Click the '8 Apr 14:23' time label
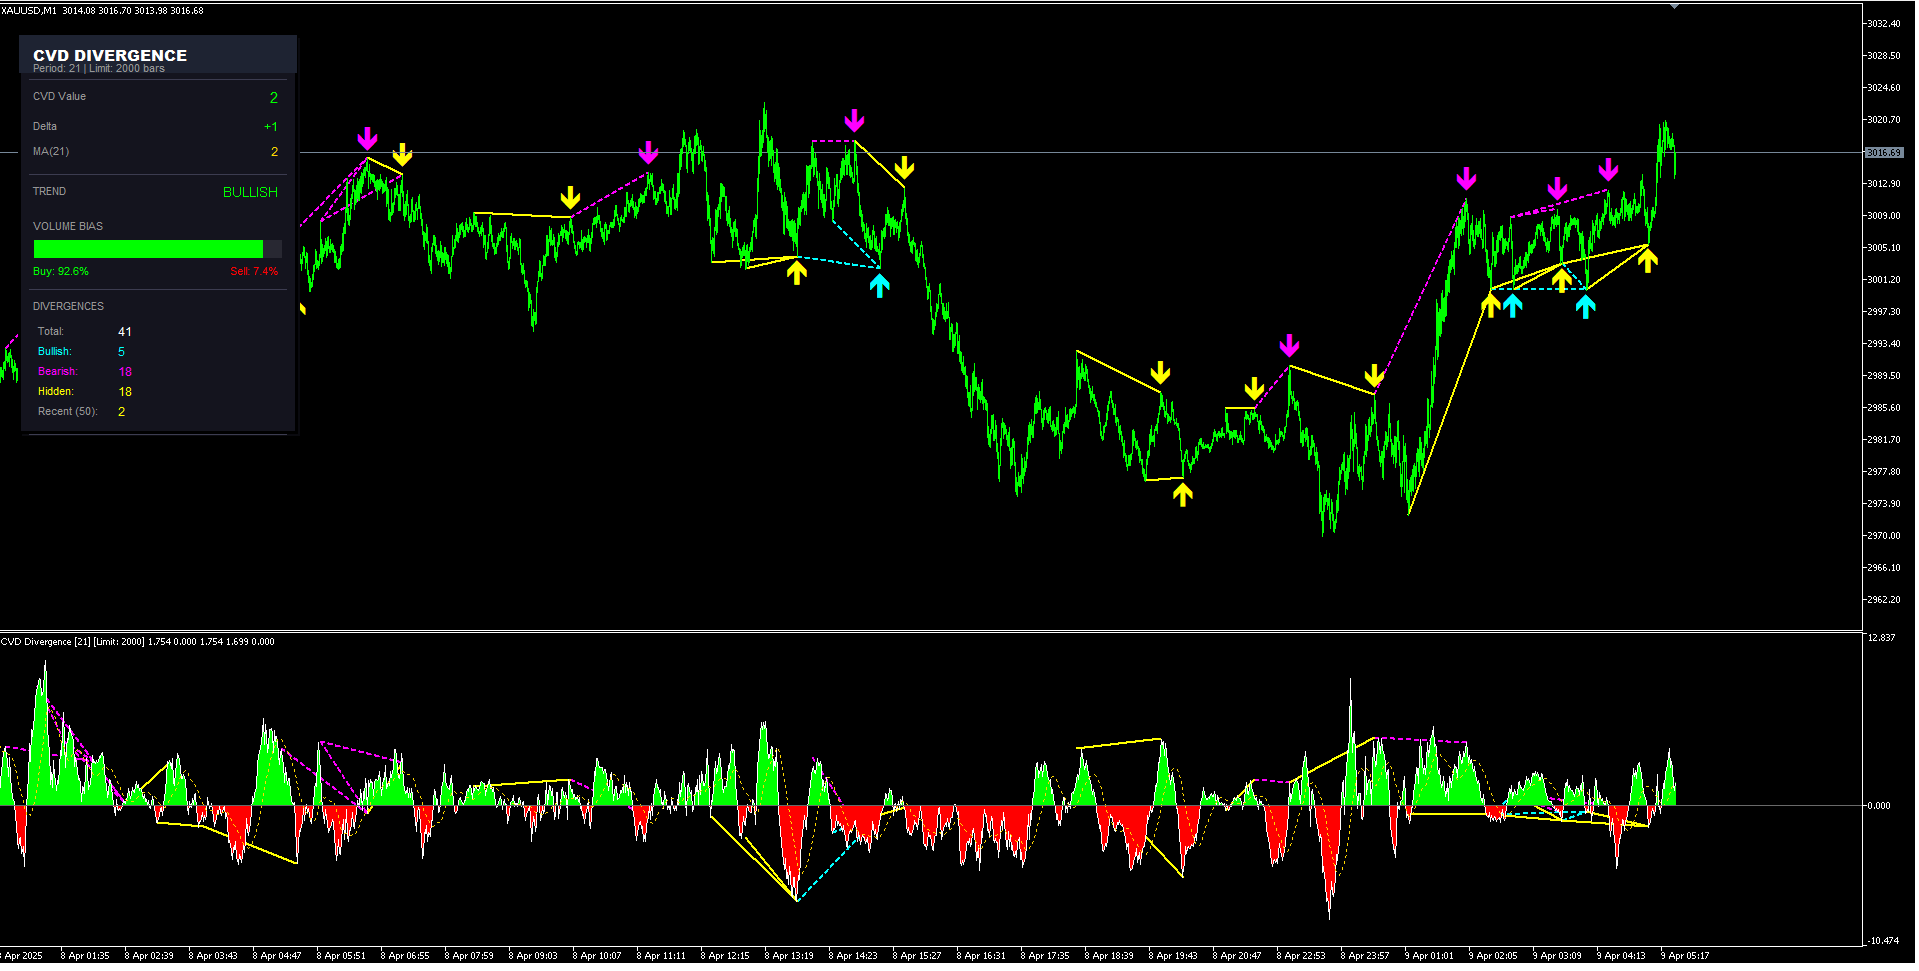This screenshot has width=1919, height=971. point(853,956)
